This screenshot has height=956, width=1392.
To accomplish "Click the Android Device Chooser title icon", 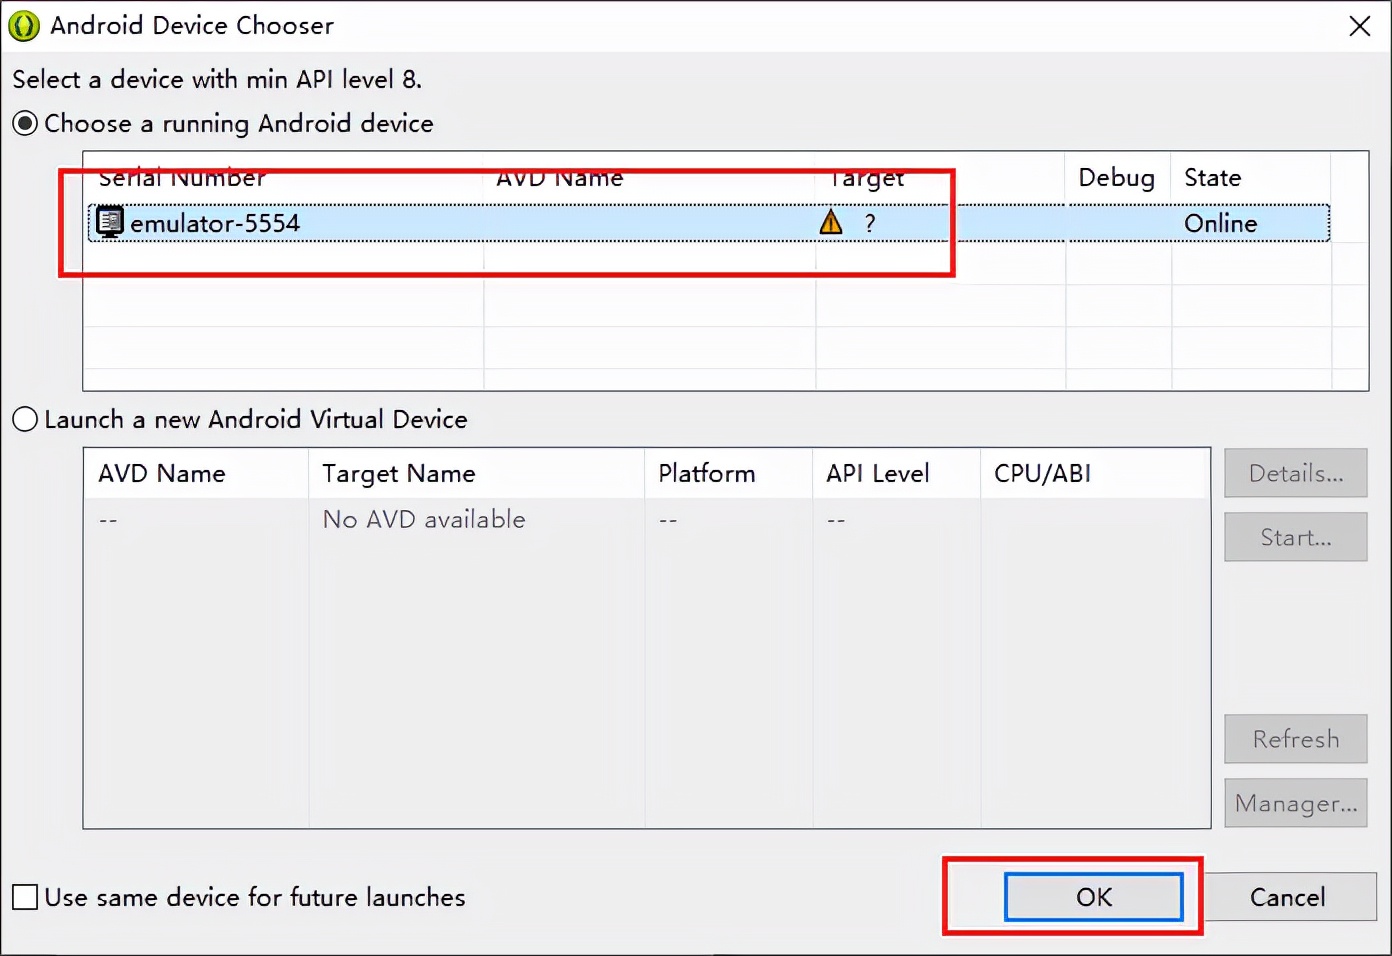I will pyautogui.click(x=24, y=26).
